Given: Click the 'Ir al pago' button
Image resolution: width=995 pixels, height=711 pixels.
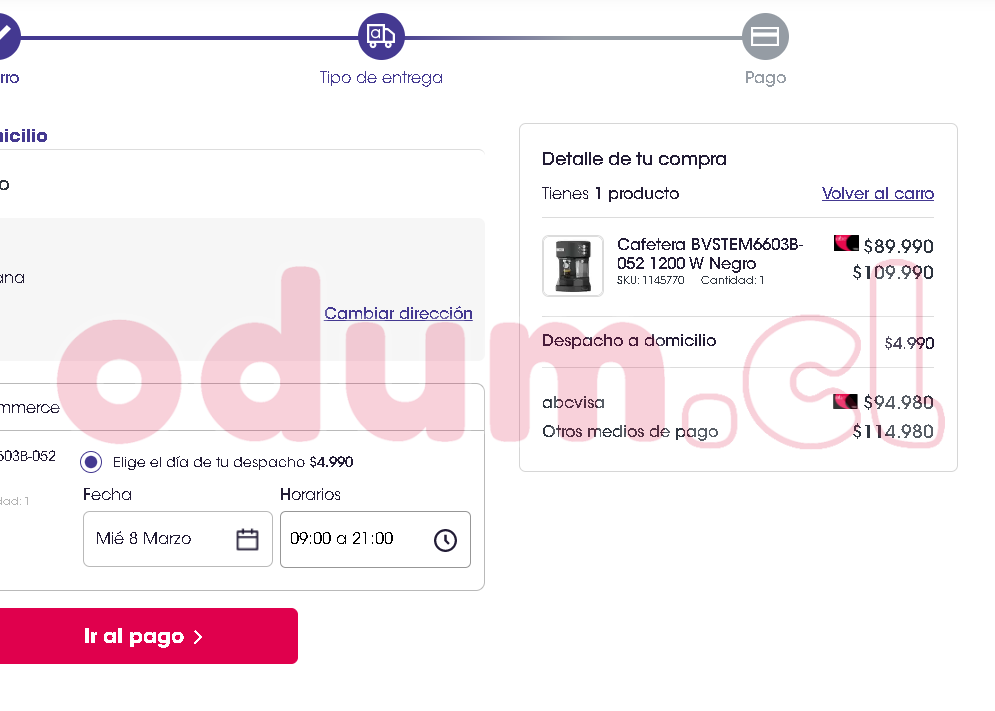Looking at the screenshot, I should click(x=148, y=636).
